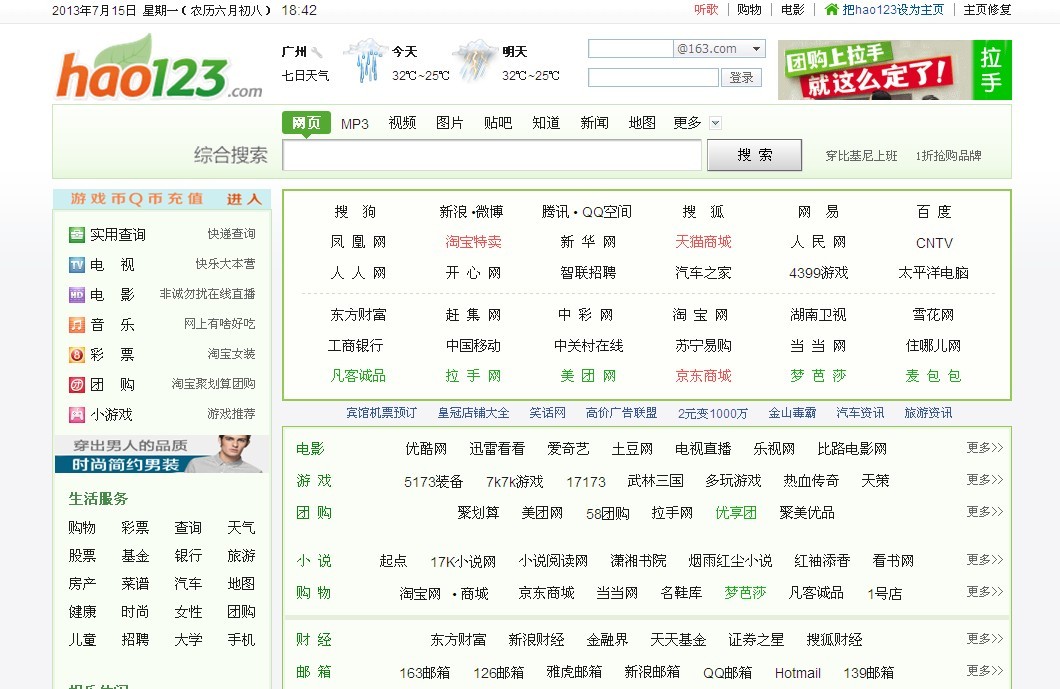The image size is (1060, 689).
Task: Click the game icon beside 小游戏
Action: click(x=76, y=414)
